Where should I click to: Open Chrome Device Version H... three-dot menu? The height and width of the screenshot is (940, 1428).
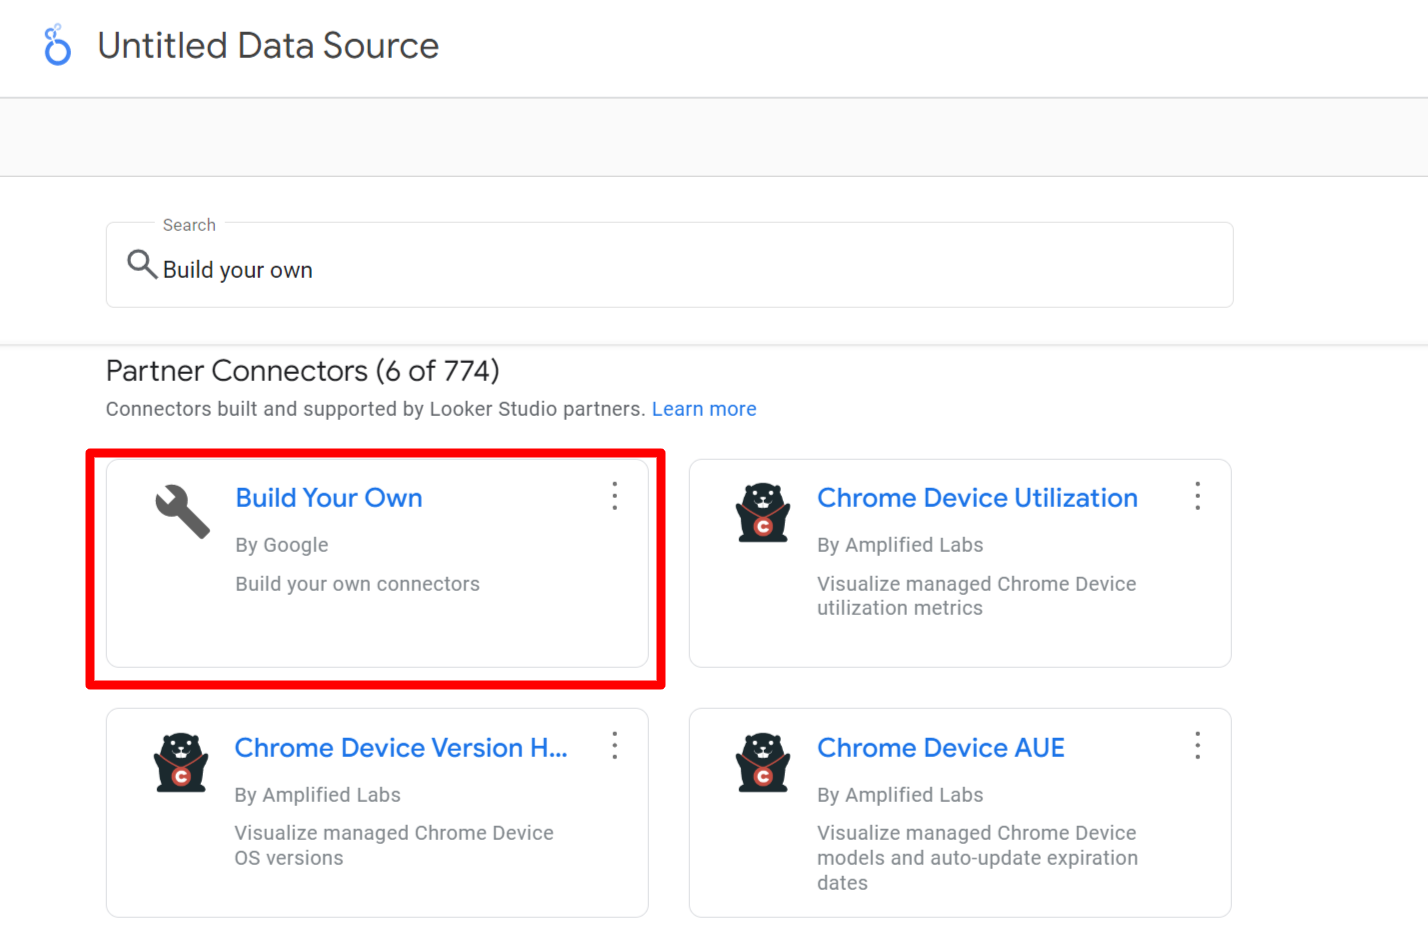(x=615, y=745)
